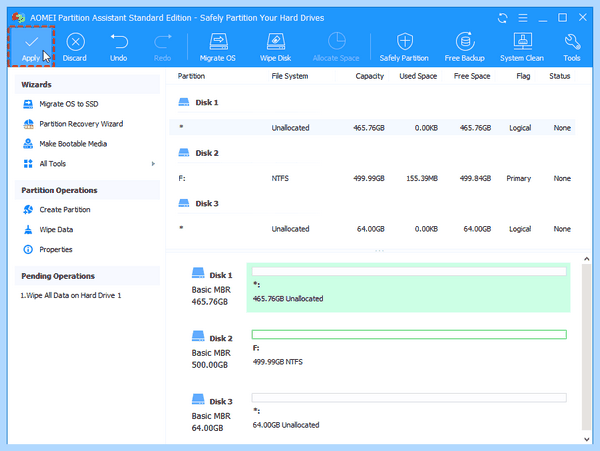Expand the All Tools submenu arrow

tap(153, 164)
